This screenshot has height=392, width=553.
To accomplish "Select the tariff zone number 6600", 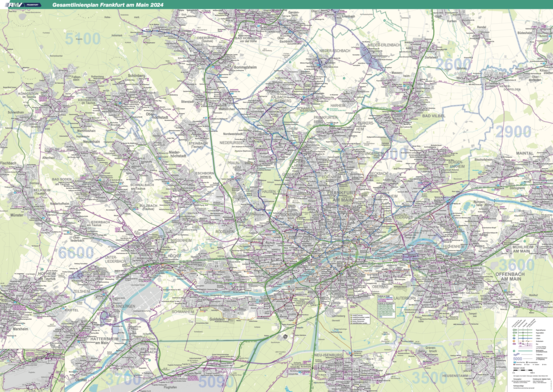I will coord(76,253).
